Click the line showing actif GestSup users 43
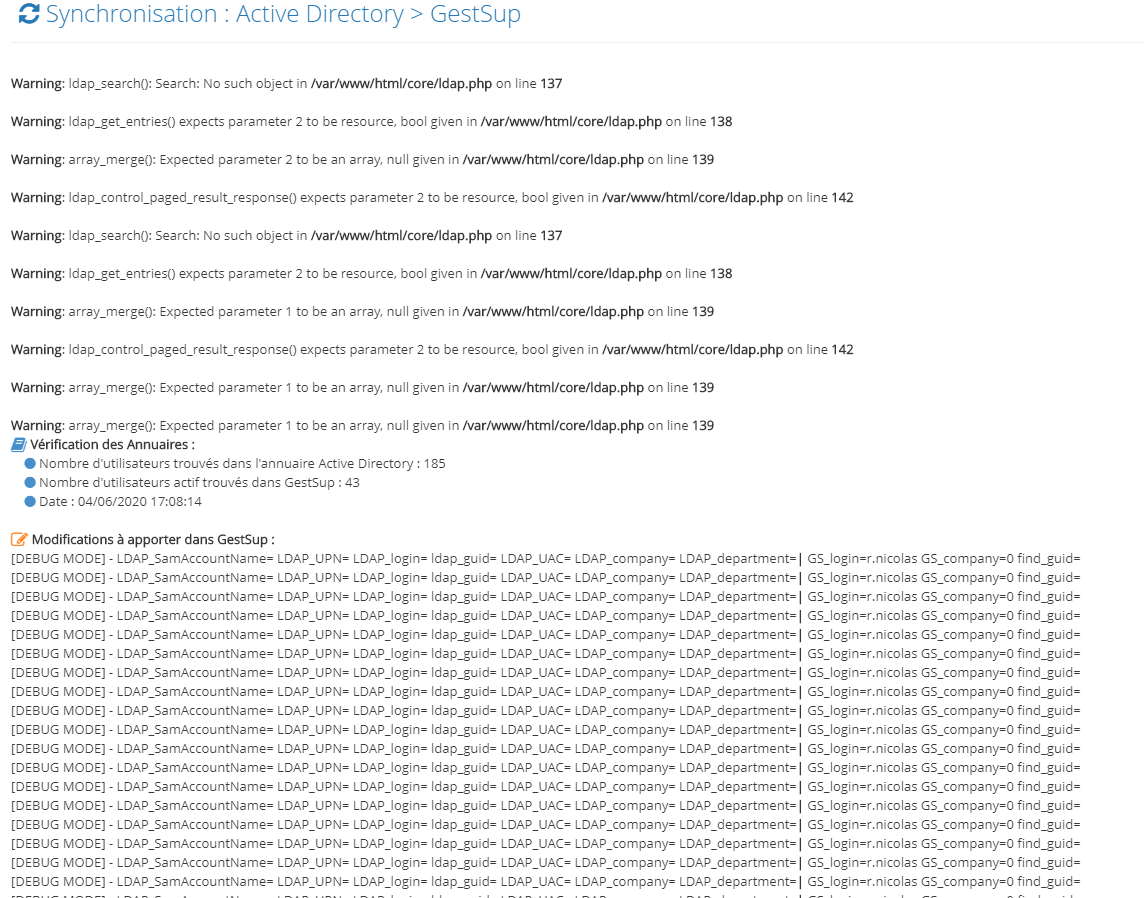The width and height of the screenshot is (1145, 898). point(199,483)
